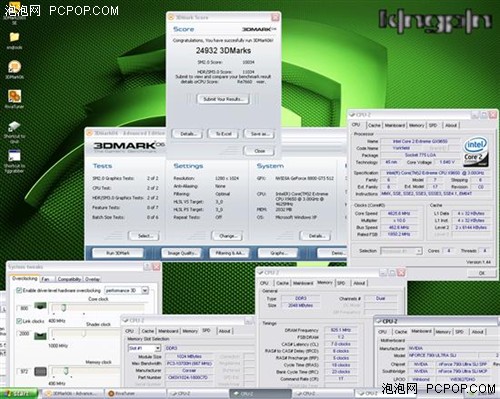500x399 pixels.
Task: Click the Memory clock slider handle
Action: click(66, 371)
